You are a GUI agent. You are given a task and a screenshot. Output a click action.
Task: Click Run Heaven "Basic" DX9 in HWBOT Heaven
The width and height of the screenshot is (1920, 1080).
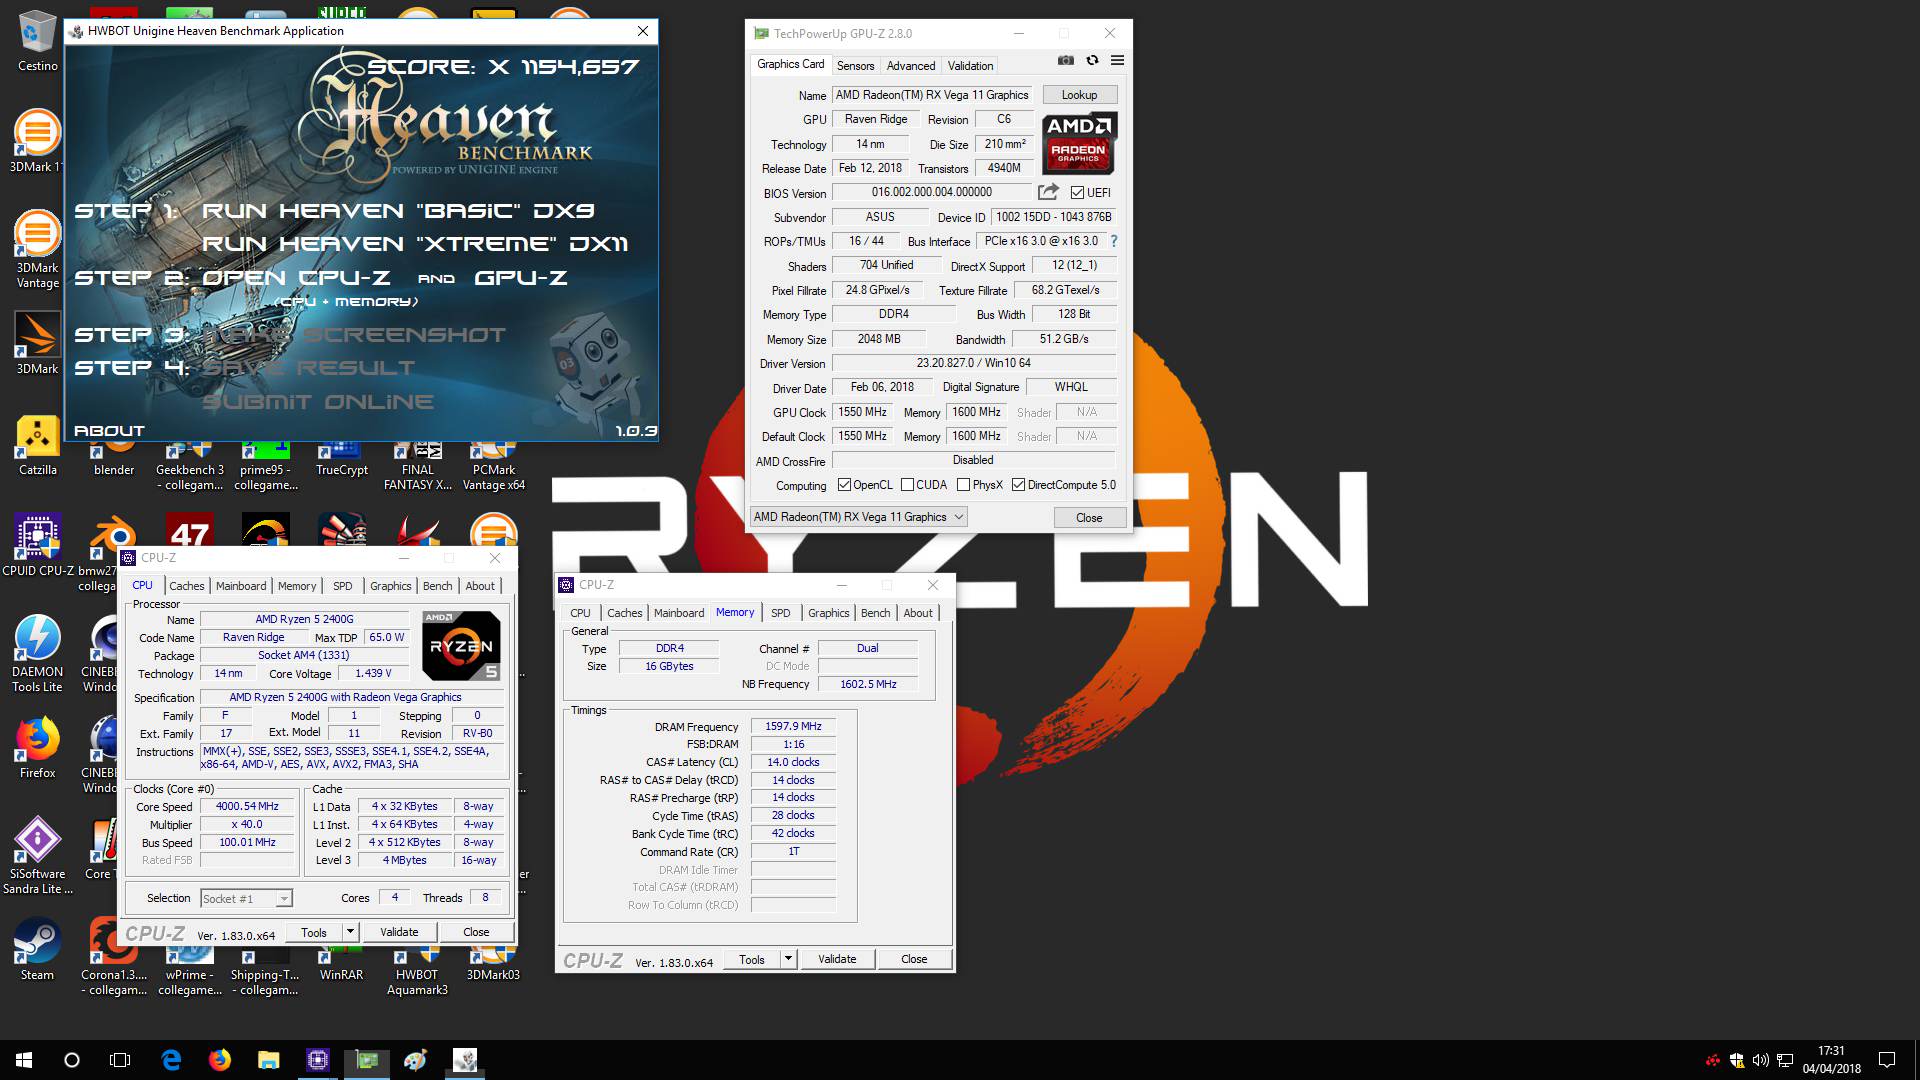[398, 211]
